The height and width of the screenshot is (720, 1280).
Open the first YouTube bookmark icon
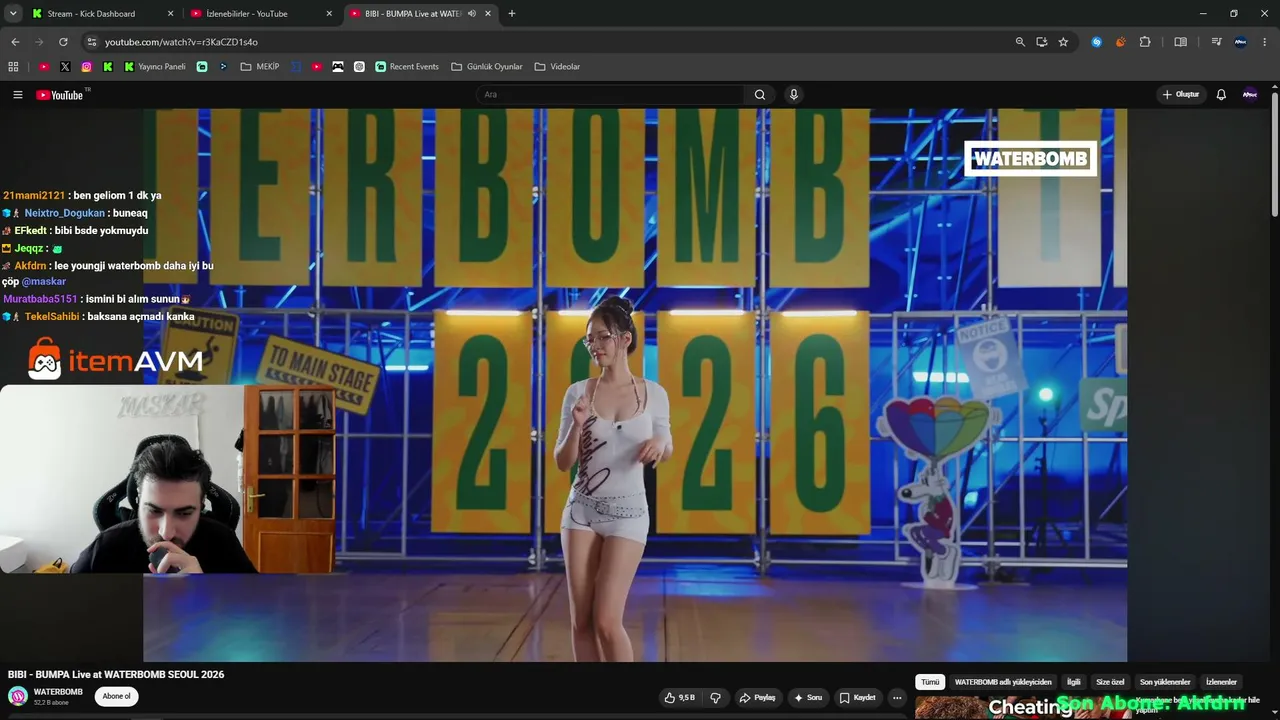point(44,67)
